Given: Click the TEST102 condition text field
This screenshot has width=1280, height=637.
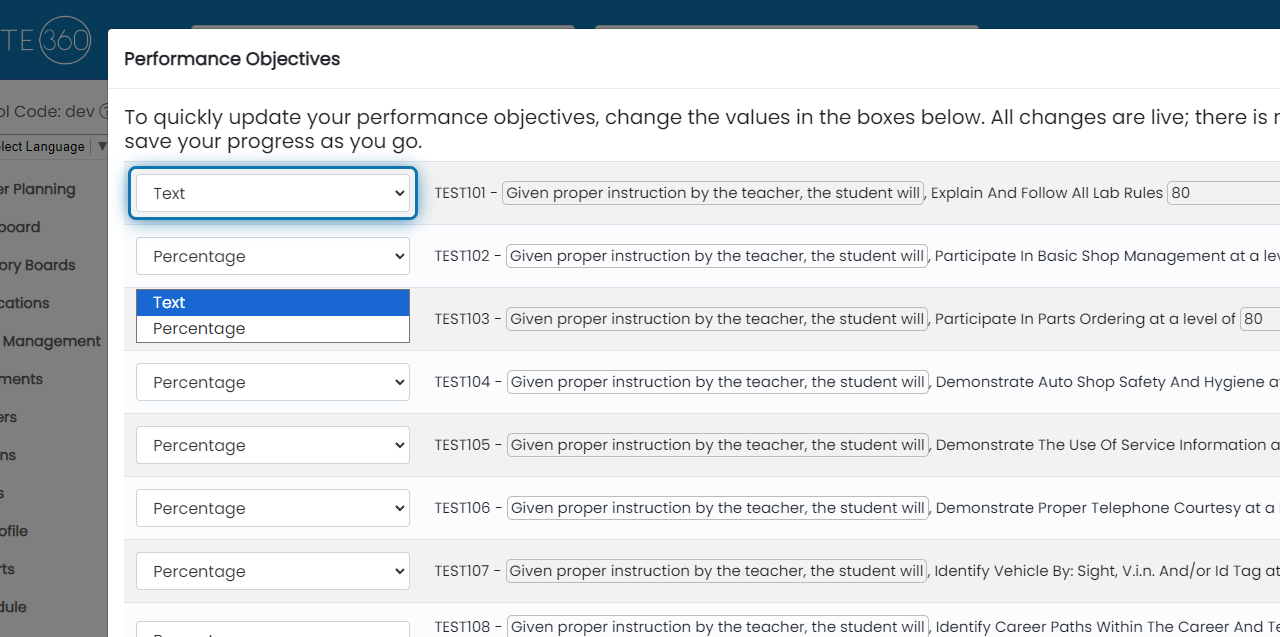Looking at the screenshot, I should [717, 256].
